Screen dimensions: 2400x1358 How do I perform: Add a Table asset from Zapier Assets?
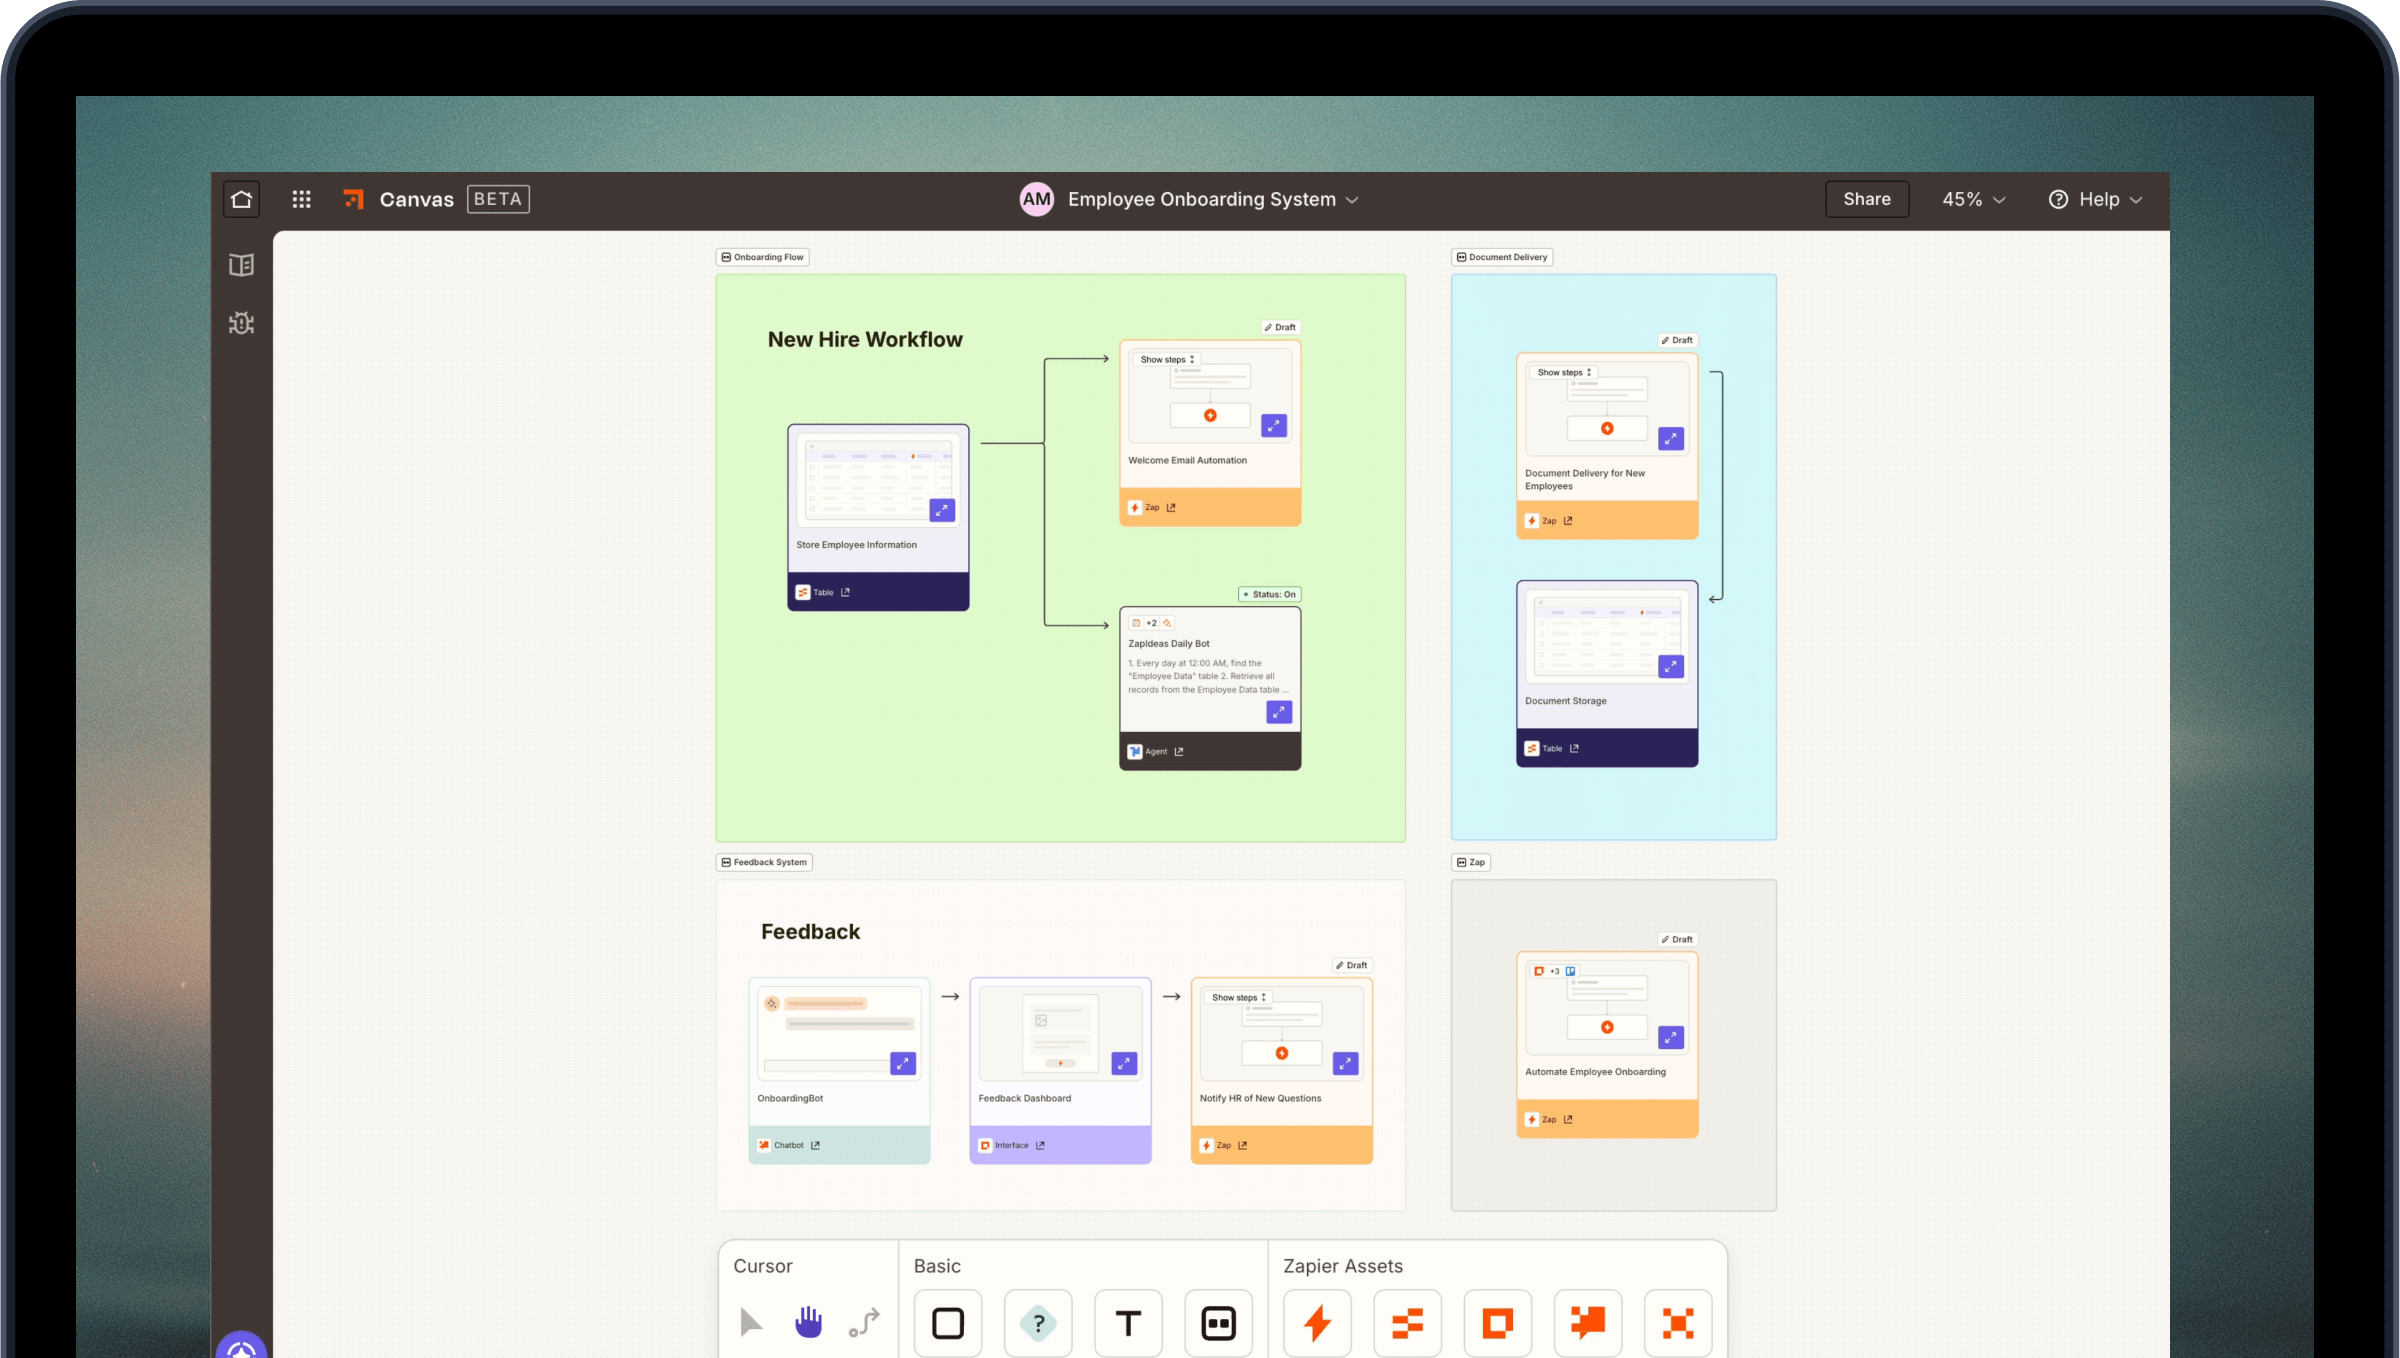click(x=1407, y=1322)
